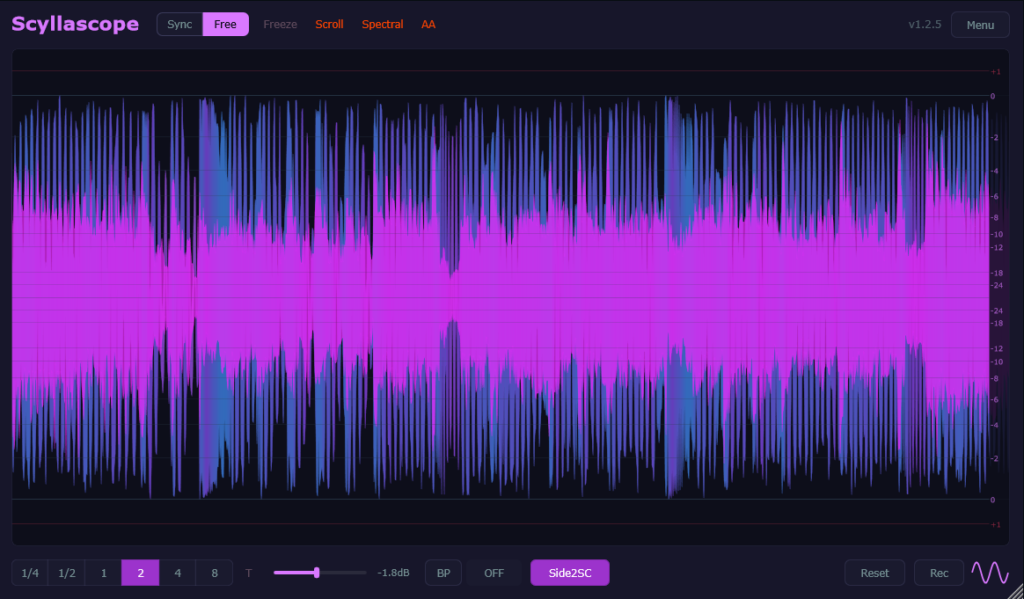Toggle the Side2SC button
Image resolution: width=1024 pixels, height=599 pixels.
coord(569,573)
